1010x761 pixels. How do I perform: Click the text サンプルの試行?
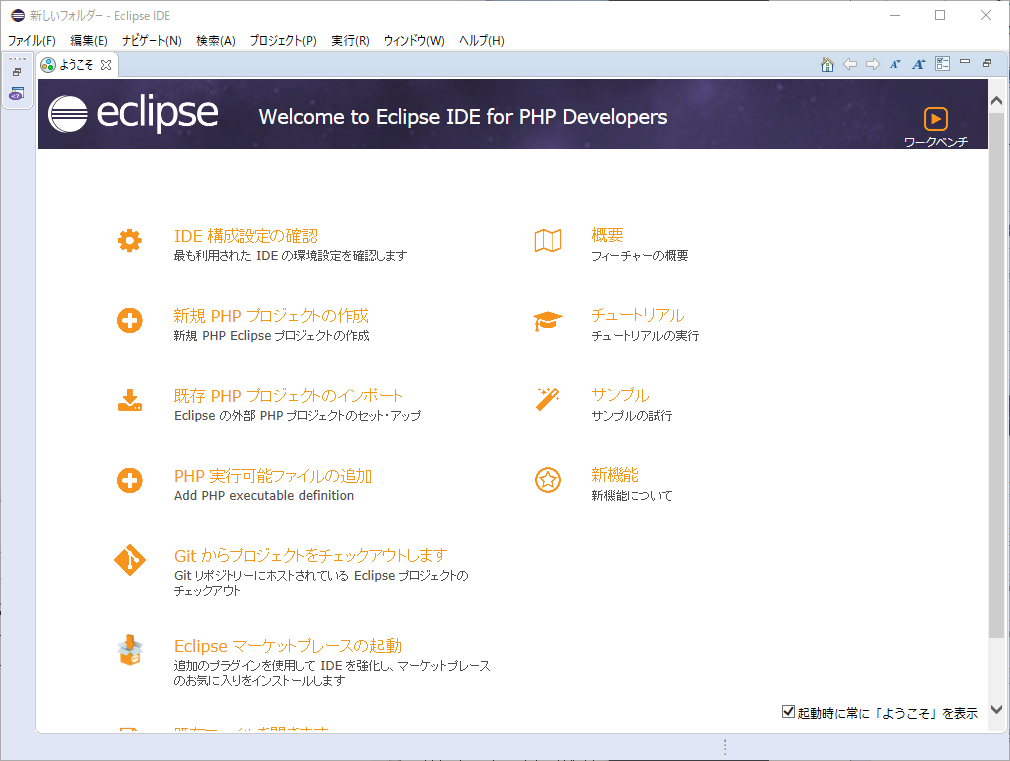pyautogui.click(x=632, y=416)
